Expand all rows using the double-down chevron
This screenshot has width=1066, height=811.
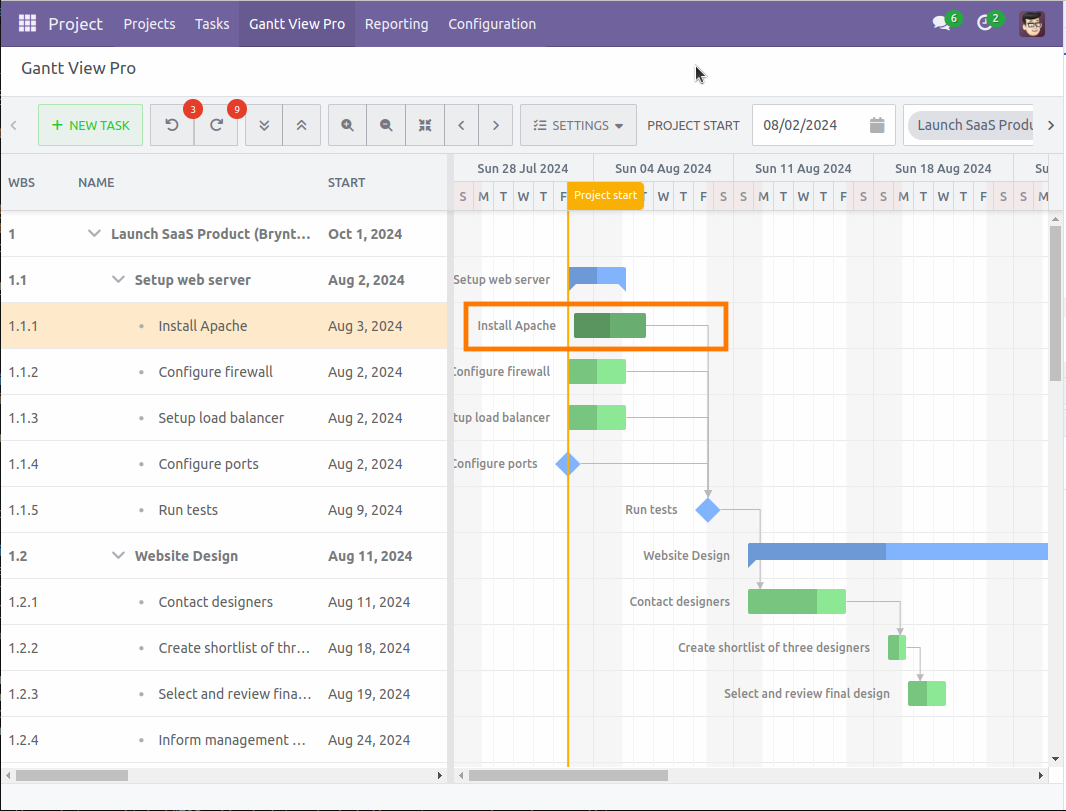pyautogui.click(x=263, y=125)
